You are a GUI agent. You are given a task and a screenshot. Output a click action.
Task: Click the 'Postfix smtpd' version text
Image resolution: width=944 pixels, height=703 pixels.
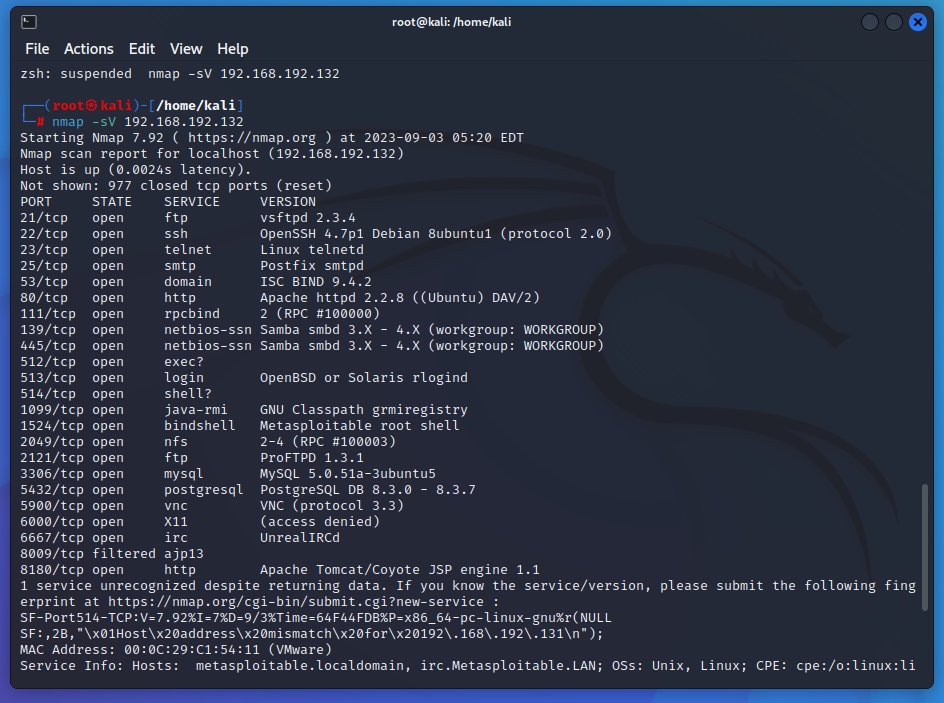pyautogui.click(x=312, y=266)
